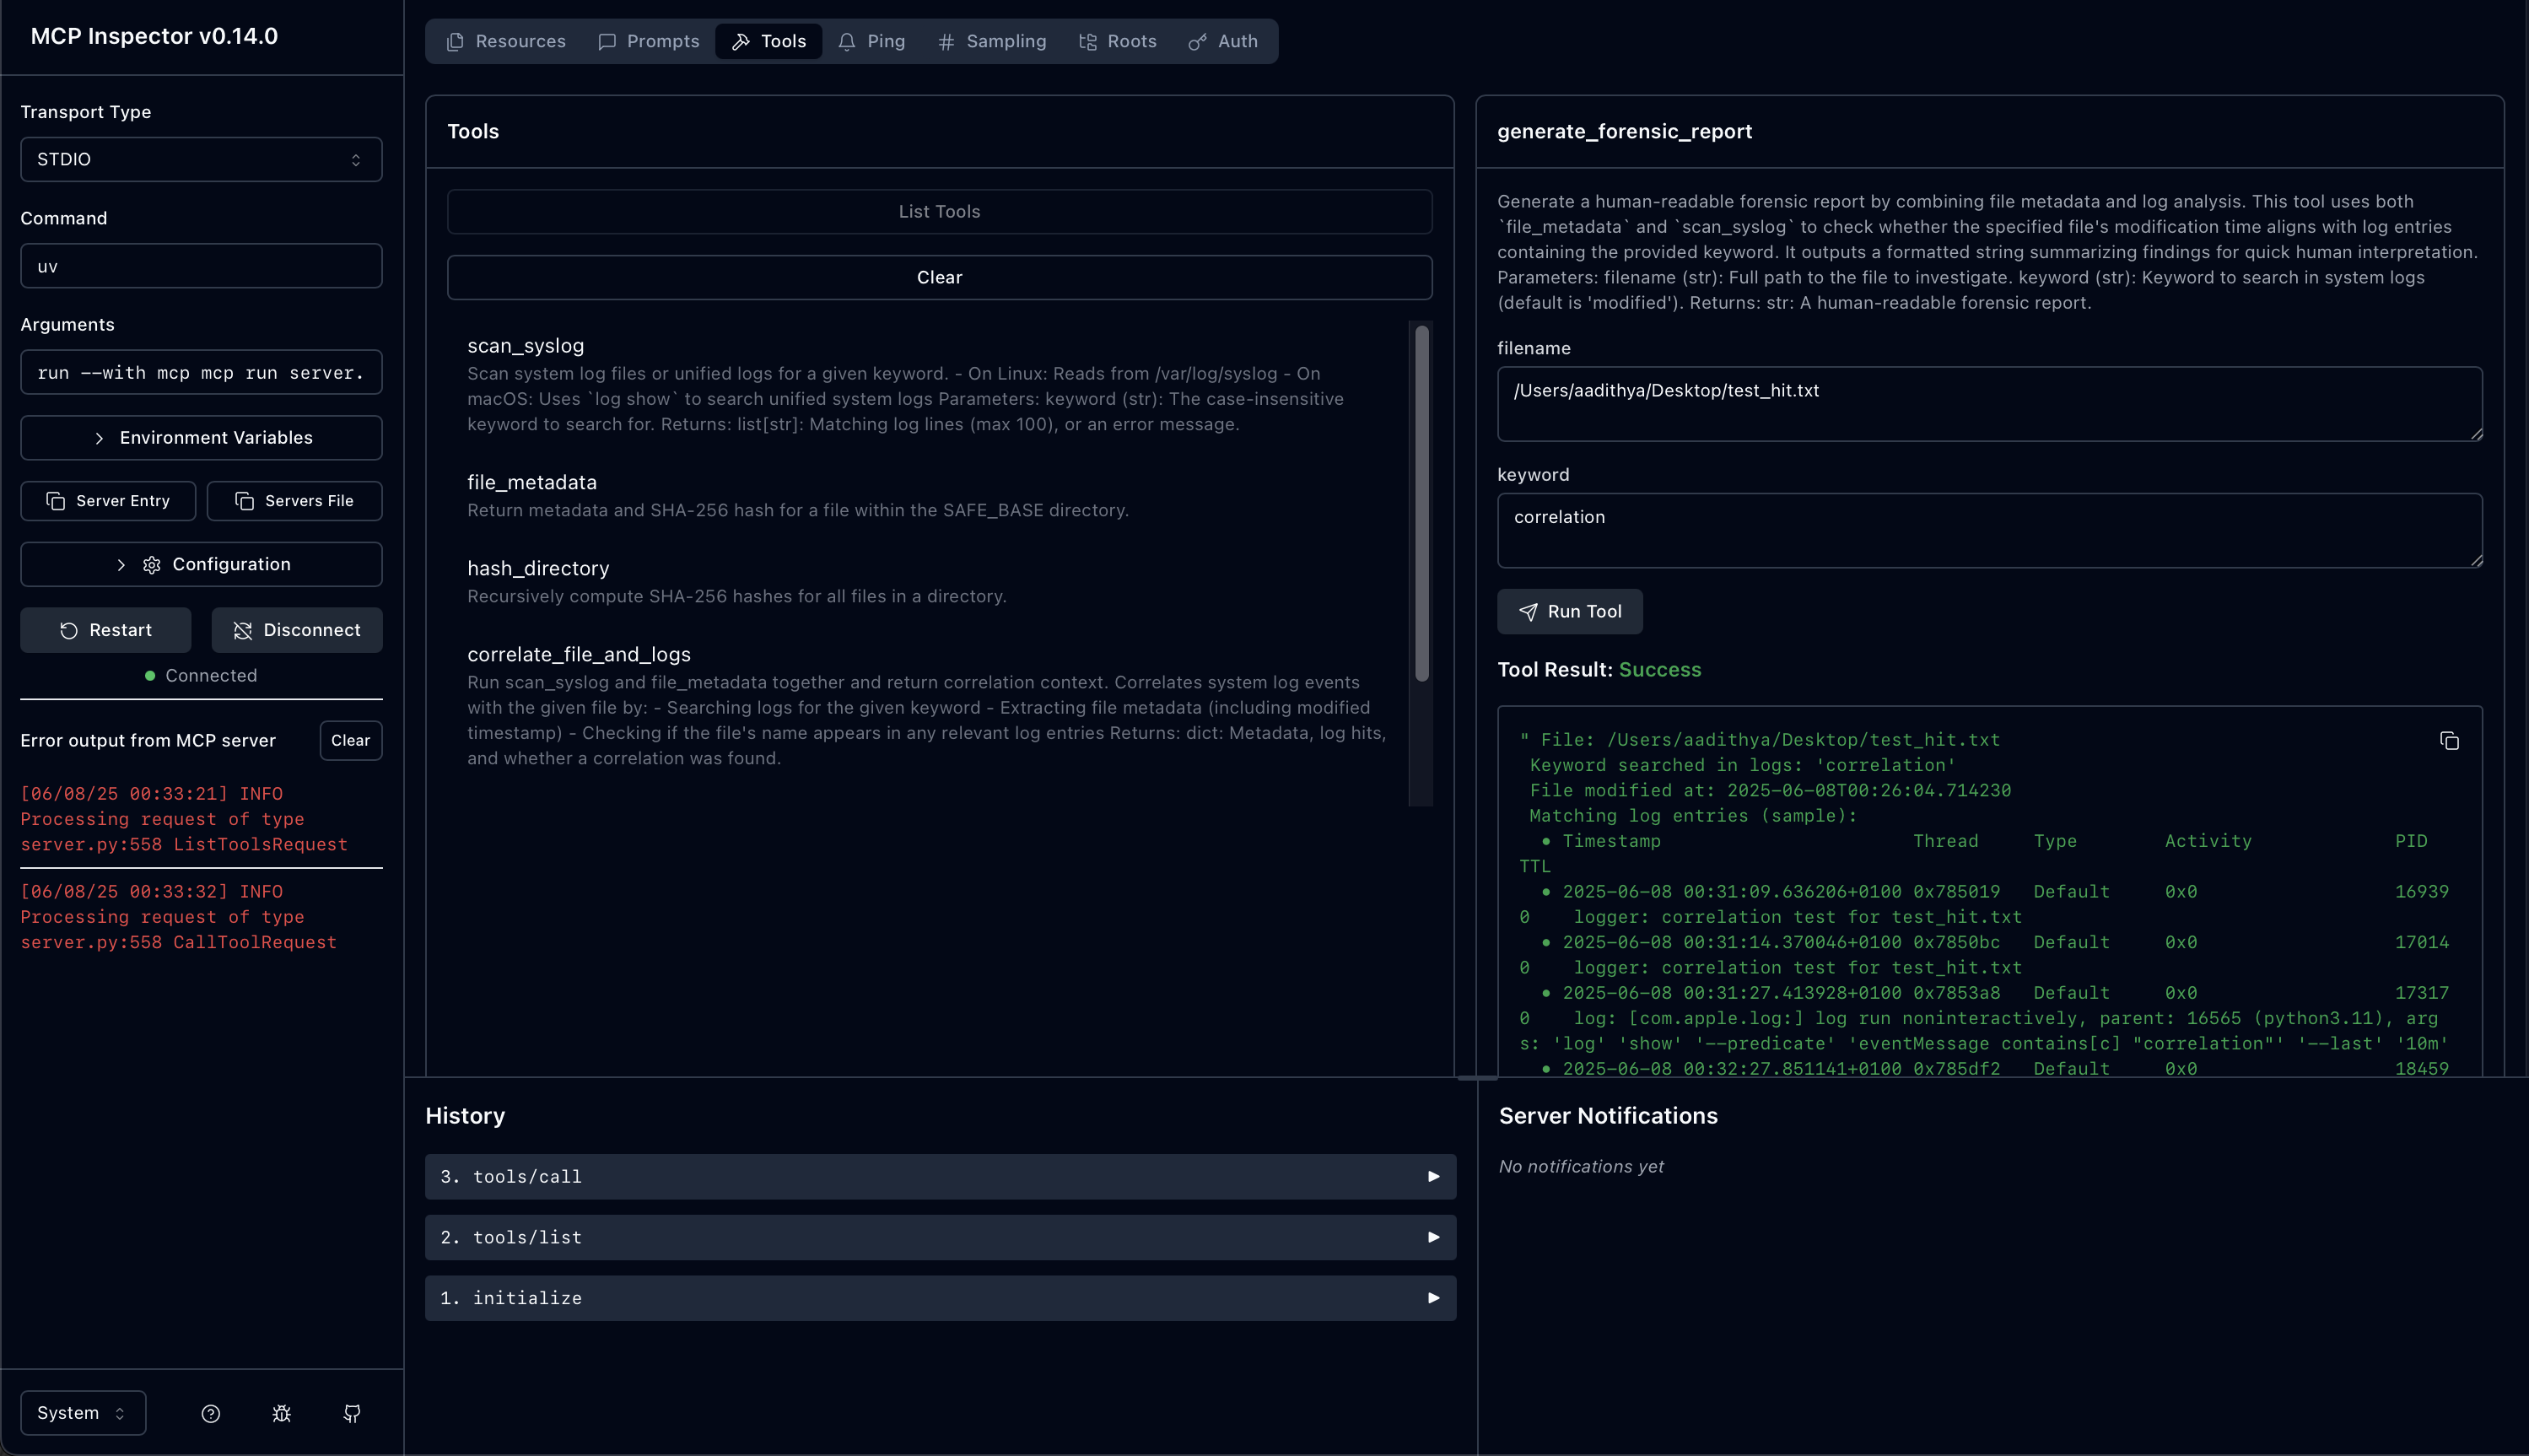The width and height of the screenshot is (2529, 1456).
Task: Open the Resources tab
Action: [x=506, y=41]
